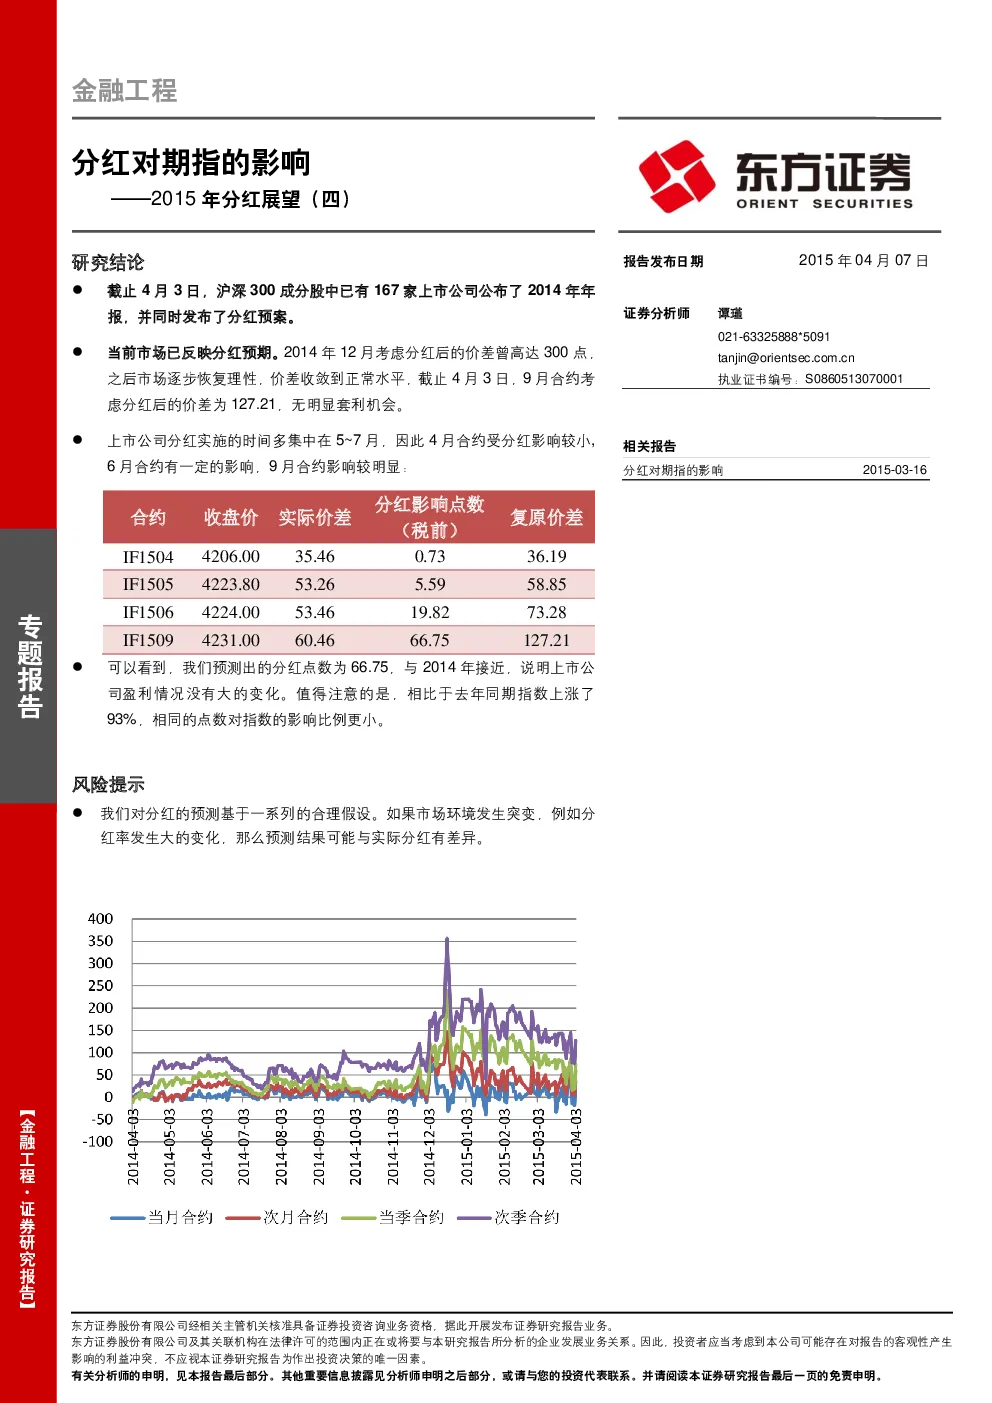Click the title 分红对期指的影响

pos(191,162)
